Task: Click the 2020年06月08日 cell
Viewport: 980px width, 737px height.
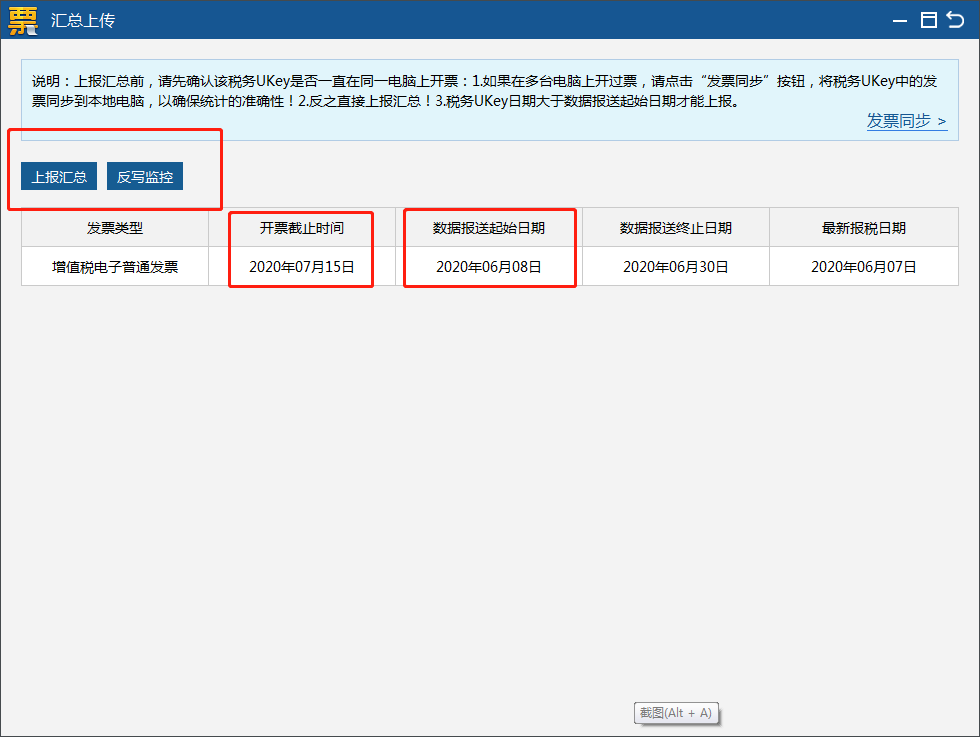Action: click(489, 267)
